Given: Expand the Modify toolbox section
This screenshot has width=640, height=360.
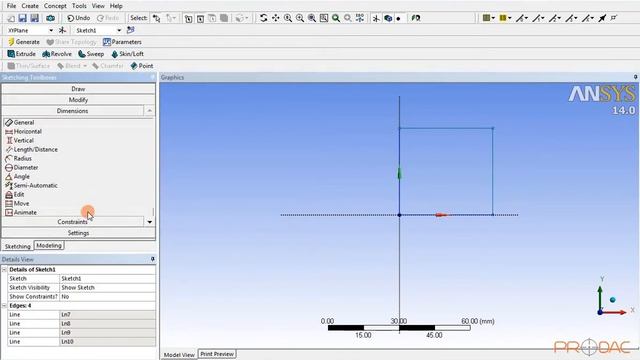Looking at the screenshot, I should coord(78,100).
